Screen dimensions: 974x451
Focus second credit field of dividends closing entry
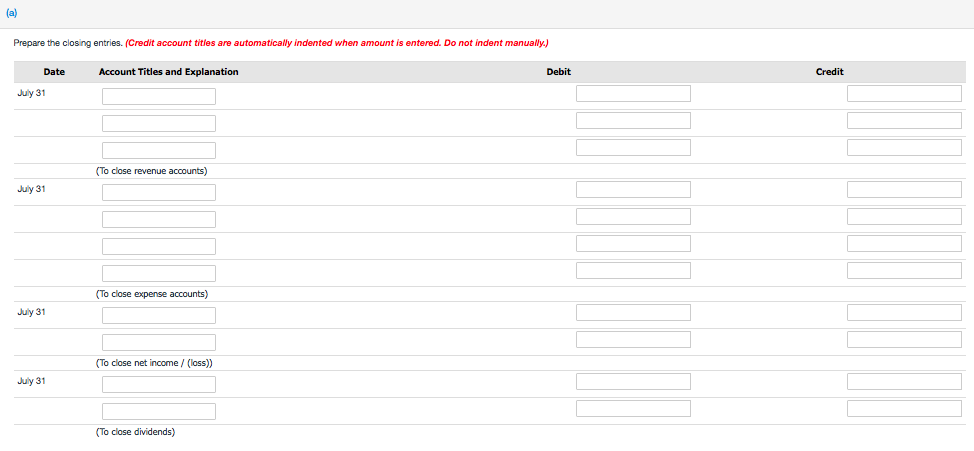click(904, 409)
